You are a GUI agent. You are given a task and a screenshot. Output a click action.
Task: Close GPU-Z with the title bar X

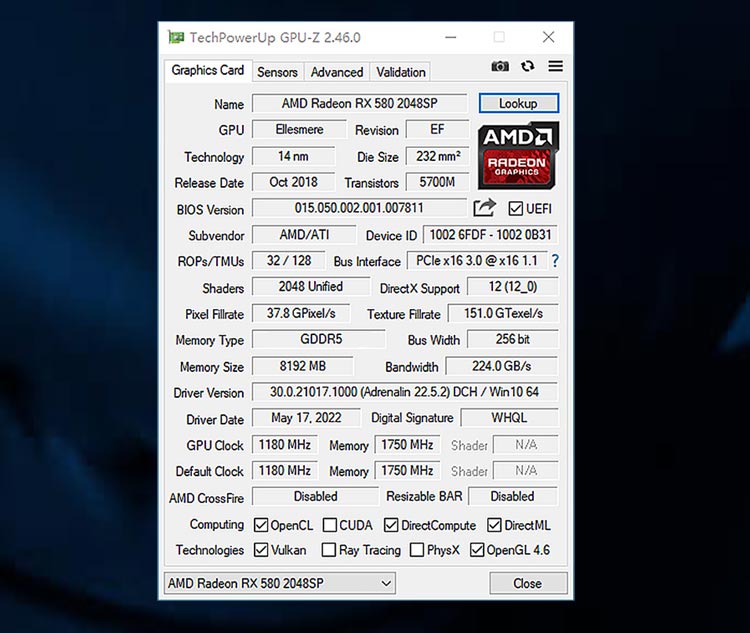pos(549,37)
